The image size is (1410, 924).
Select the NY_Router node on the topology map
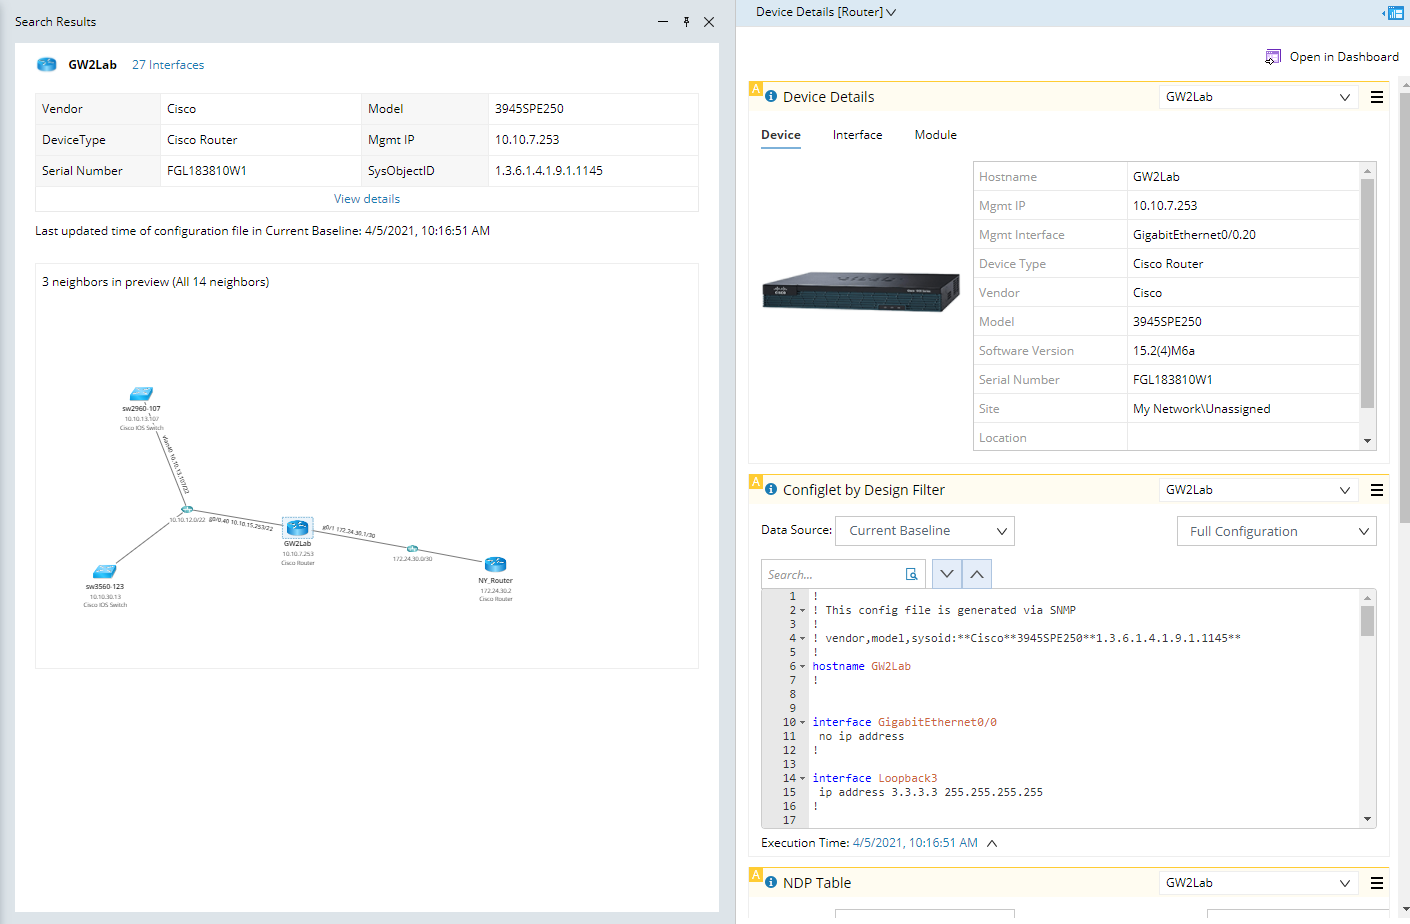pos(495,563)
